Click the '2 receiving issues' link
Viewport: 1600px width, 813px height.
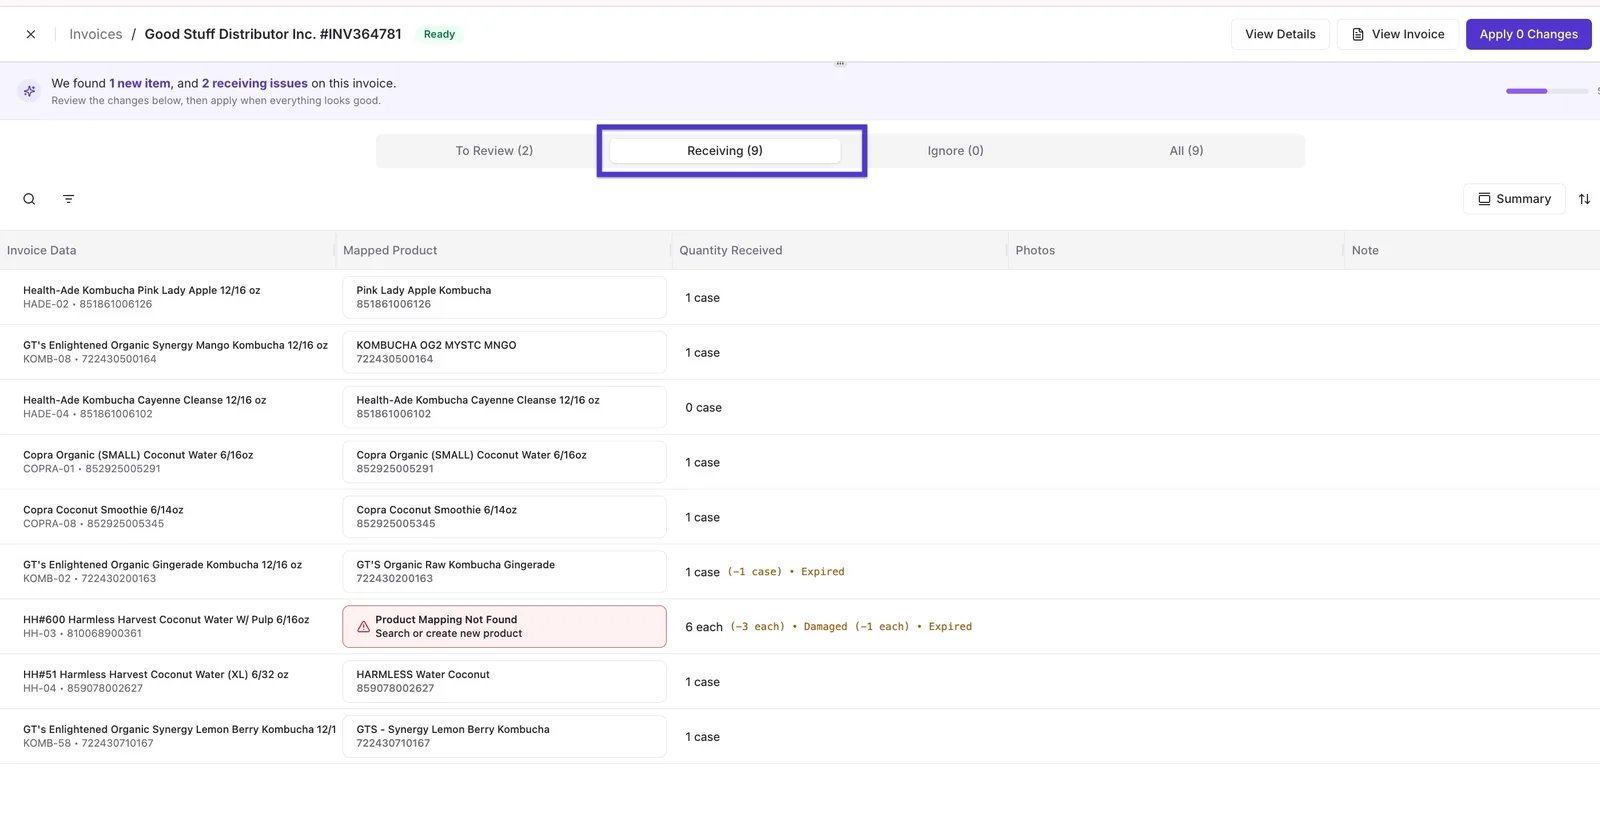[x=255, y=84]
